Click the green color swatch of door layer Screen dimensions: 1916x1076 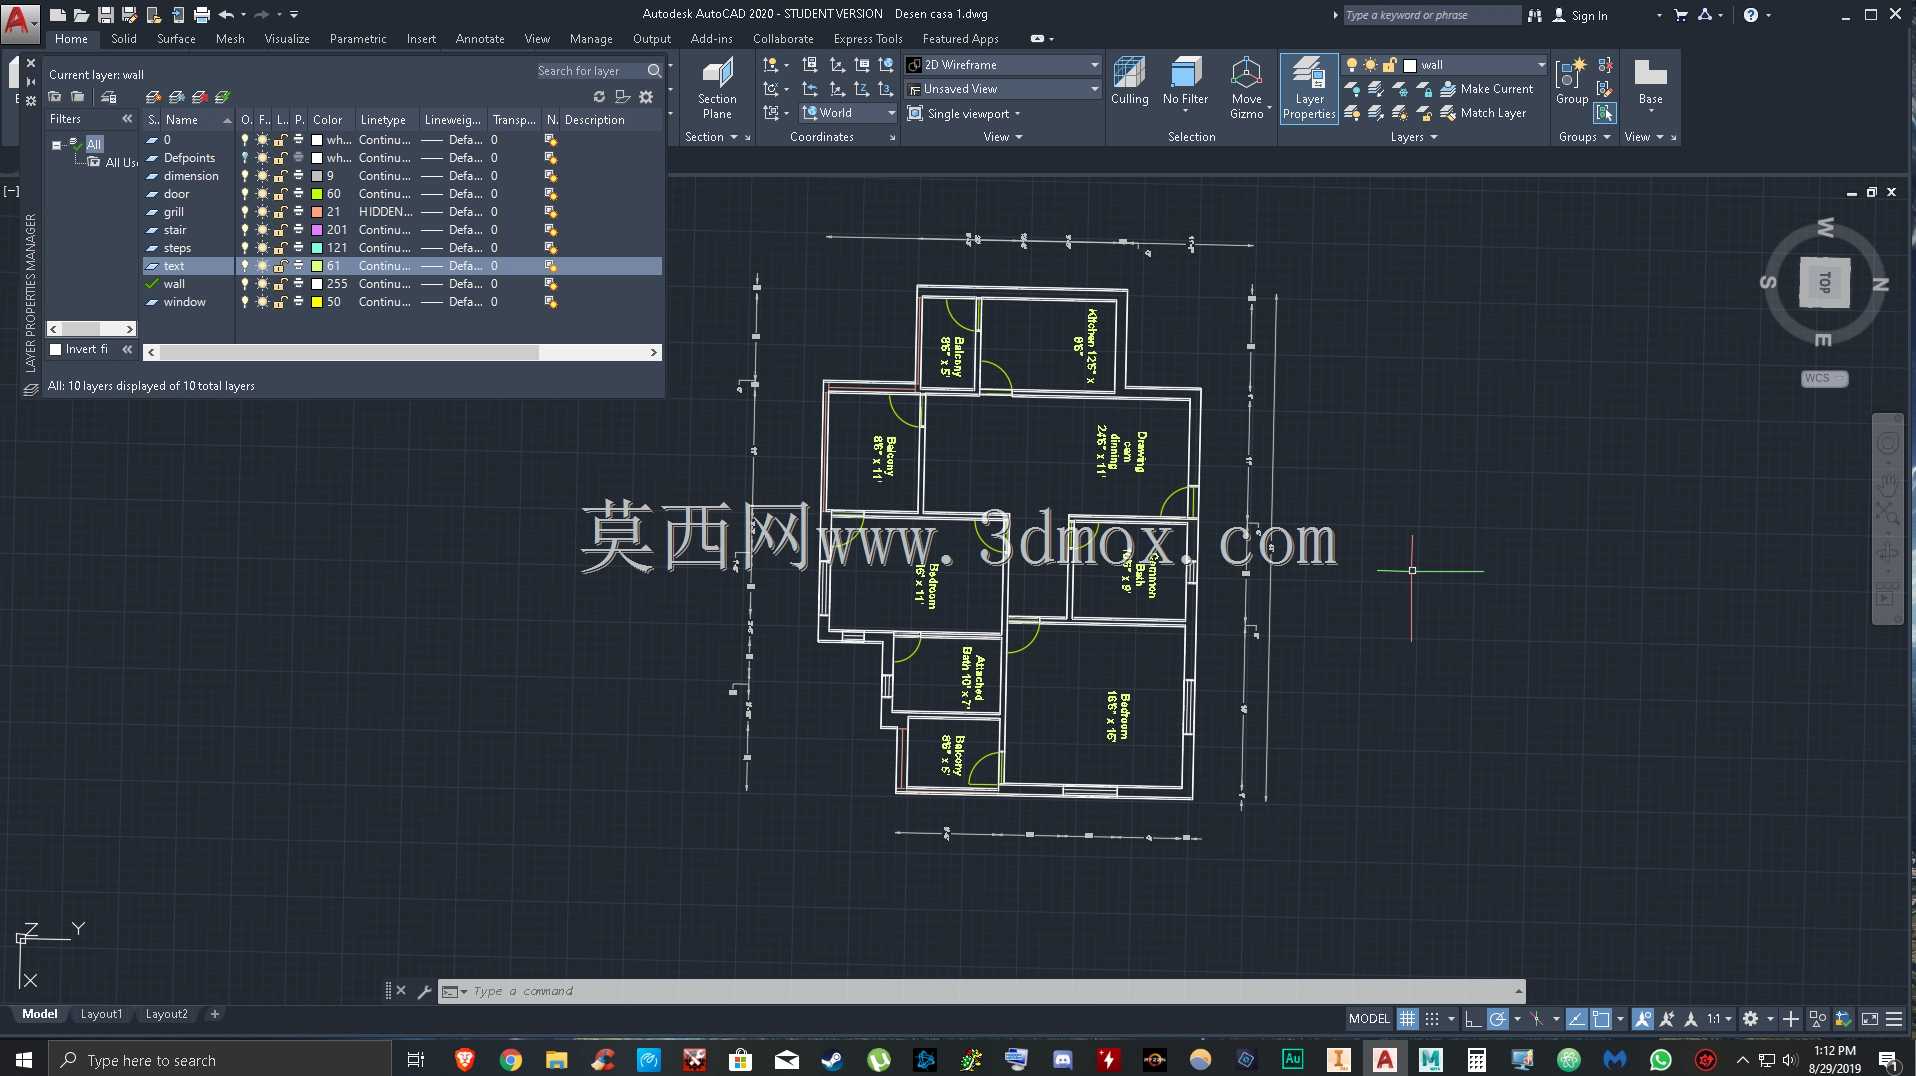[317, 194]
